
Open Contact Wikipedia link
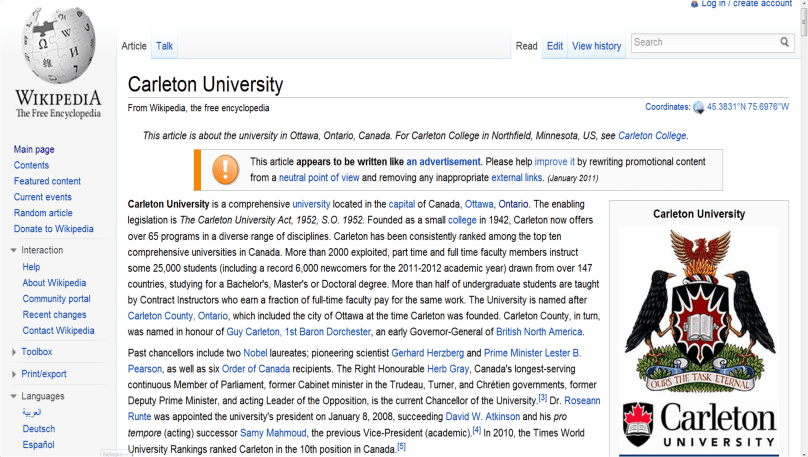[x=58, y=331]
